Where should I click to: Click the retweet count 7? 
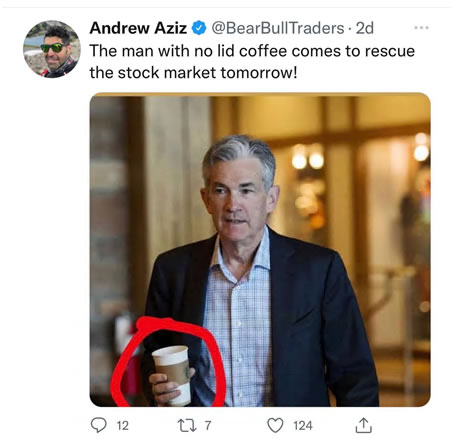click(x=208, y=426)
